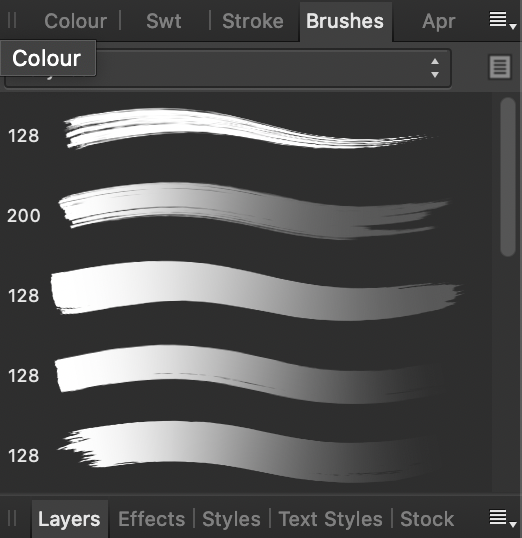Switch to the Effects tab
This screenshot has width=522, height=538.
[x=151, y=519]
